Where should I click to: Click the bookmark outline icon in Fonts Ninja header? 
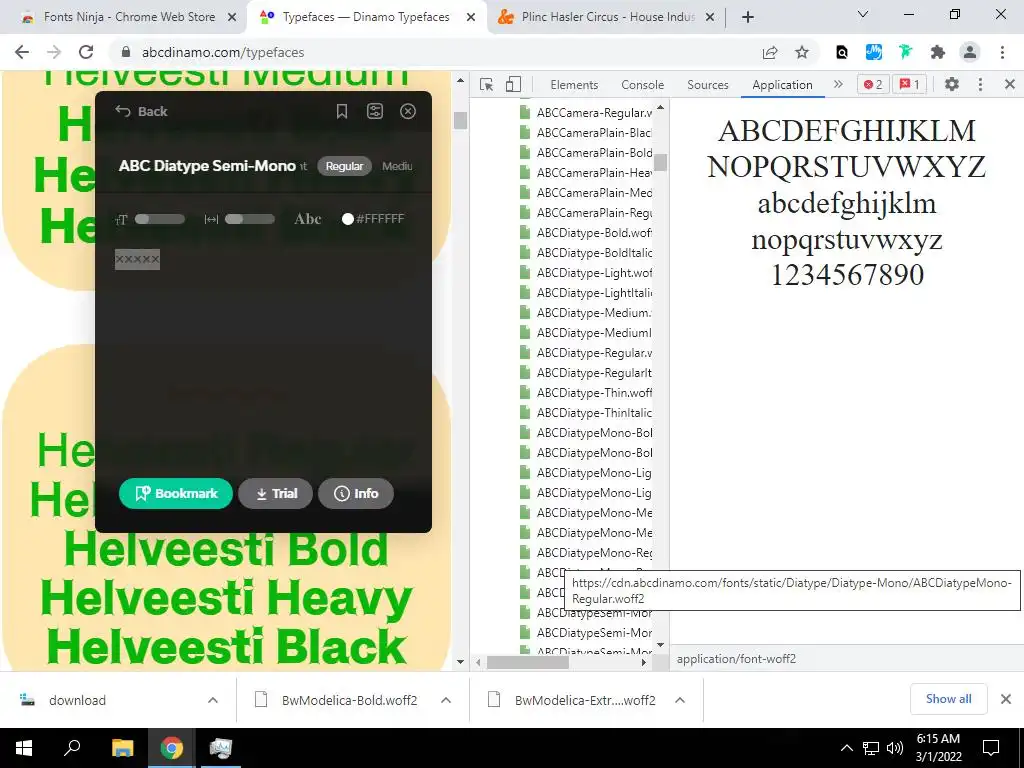coord(342,111)
